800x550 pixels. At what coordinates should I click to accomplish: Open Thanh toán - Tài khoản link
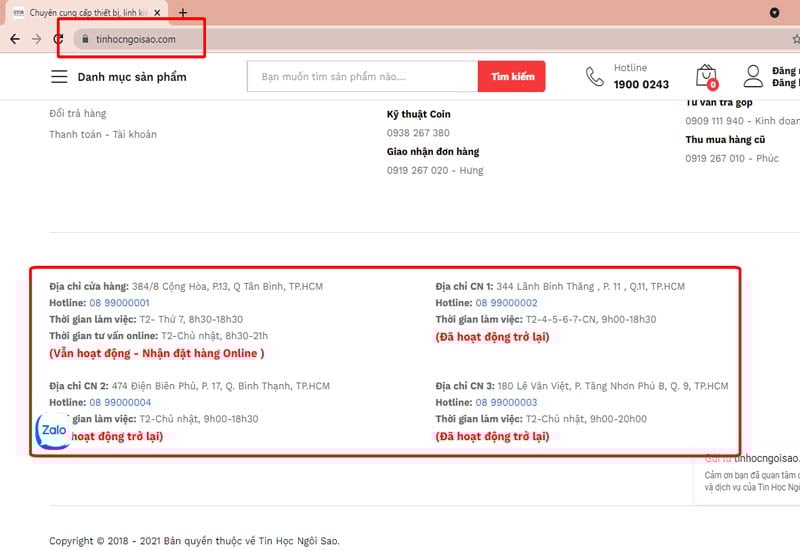(103, 134)
